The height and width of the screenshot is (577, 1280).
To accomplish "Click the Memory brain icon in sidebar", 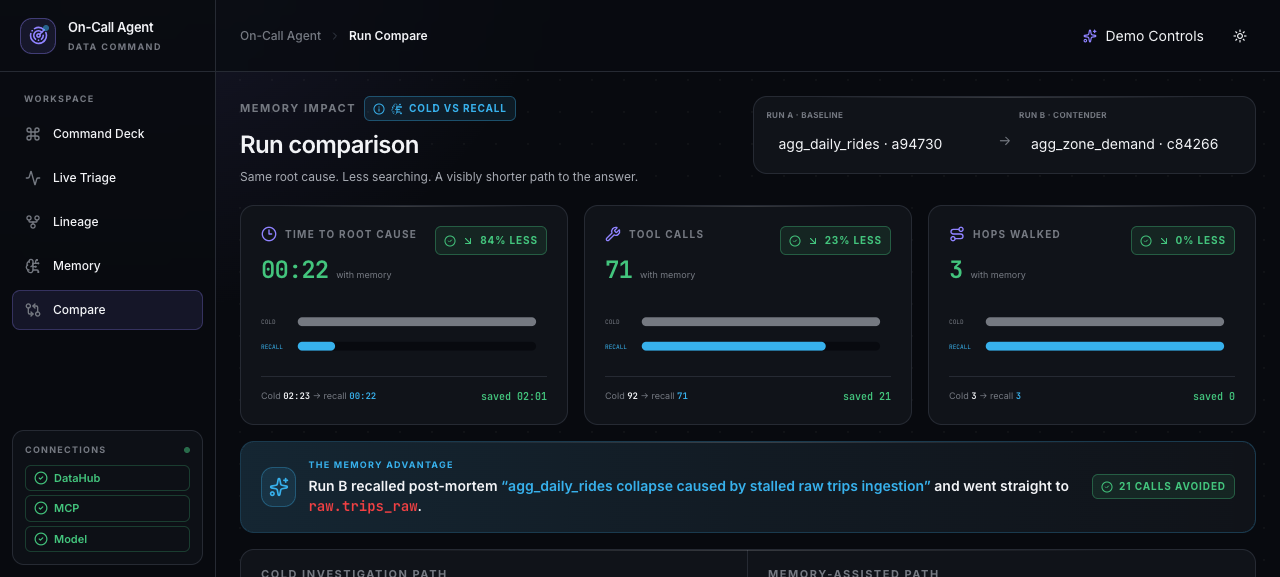I will 33,266.
